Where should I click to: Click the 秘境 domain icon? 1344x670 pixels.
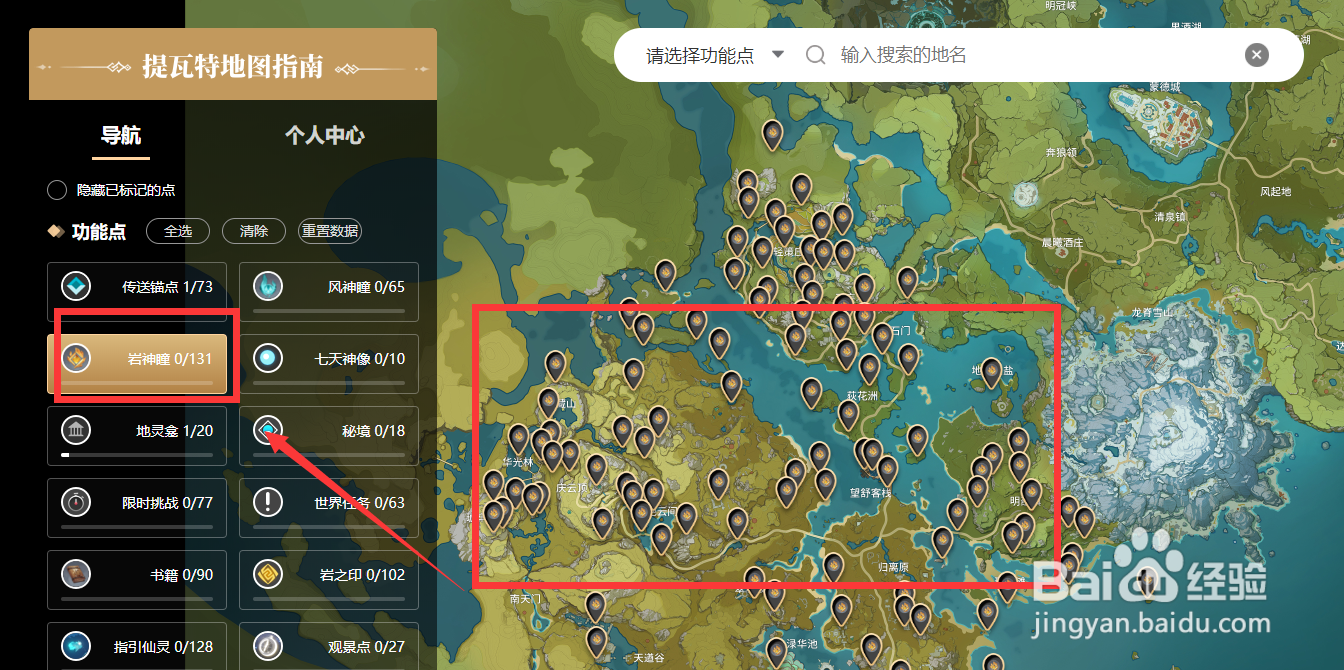[268, 430]
